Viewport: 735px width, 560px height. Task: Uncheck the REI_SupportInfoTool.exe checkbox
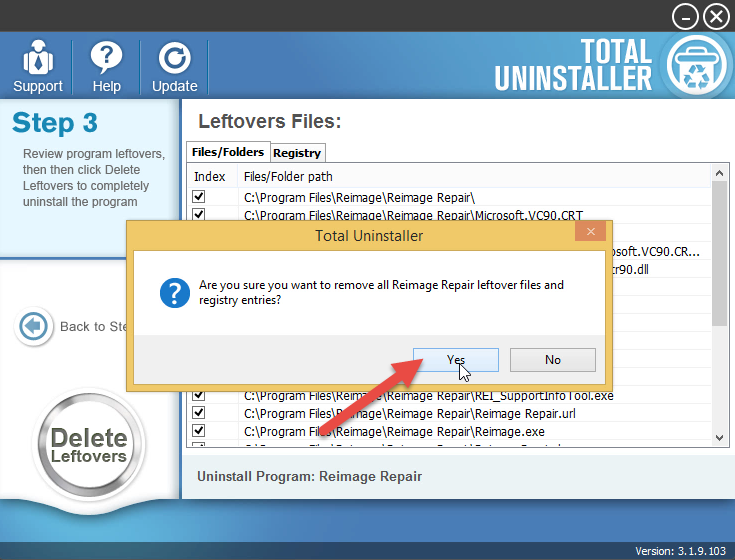(x=199, y=396)
